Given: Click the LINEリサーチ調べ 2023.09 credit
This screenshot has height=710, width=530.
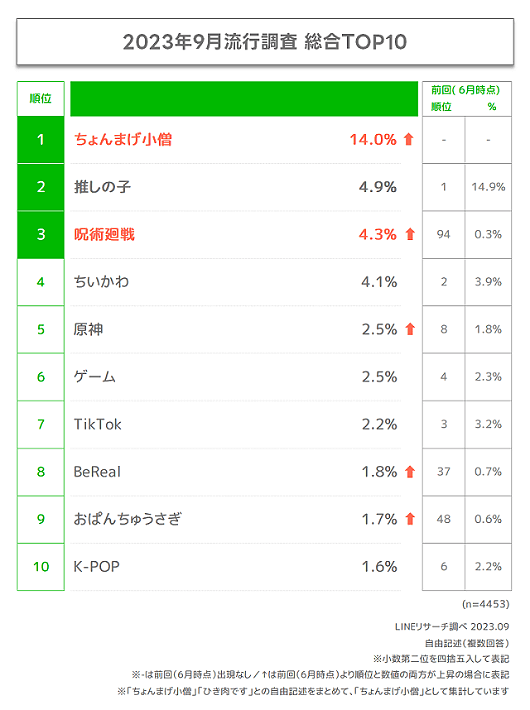Looking at the screenshot, I should 452,627.
